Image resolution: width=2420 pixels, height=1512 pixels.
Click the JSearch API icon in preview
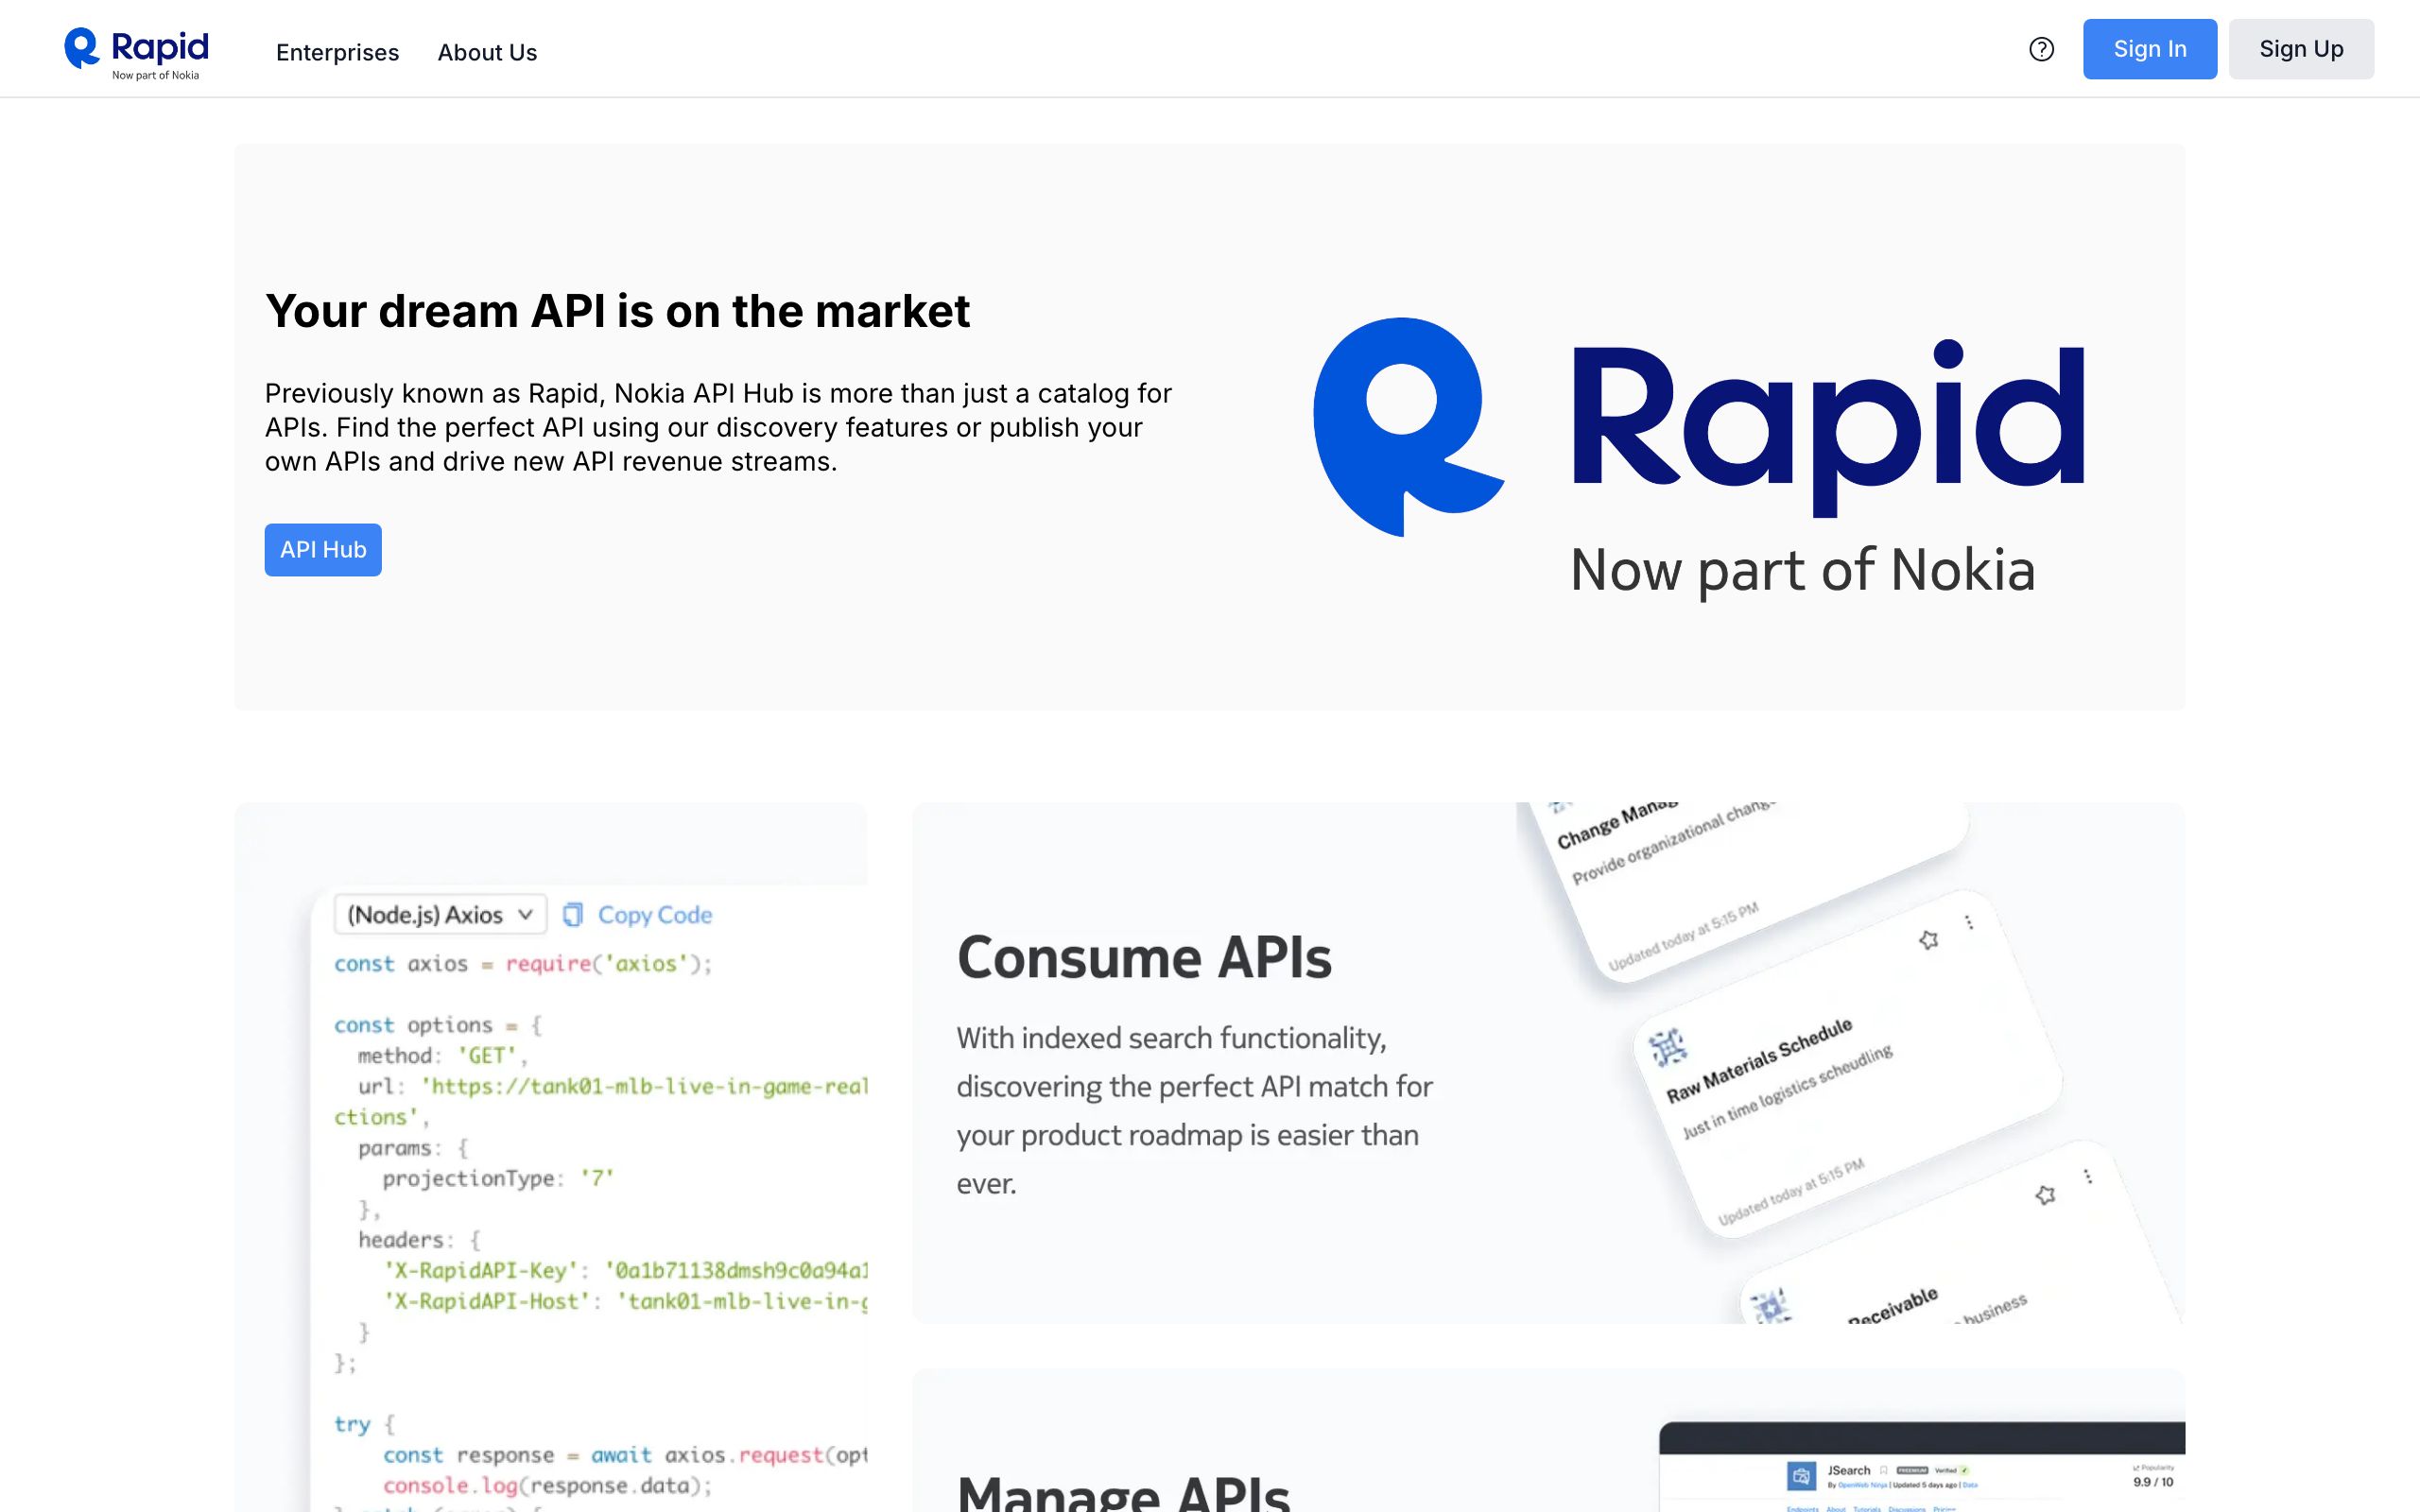pos(1800,1475)
